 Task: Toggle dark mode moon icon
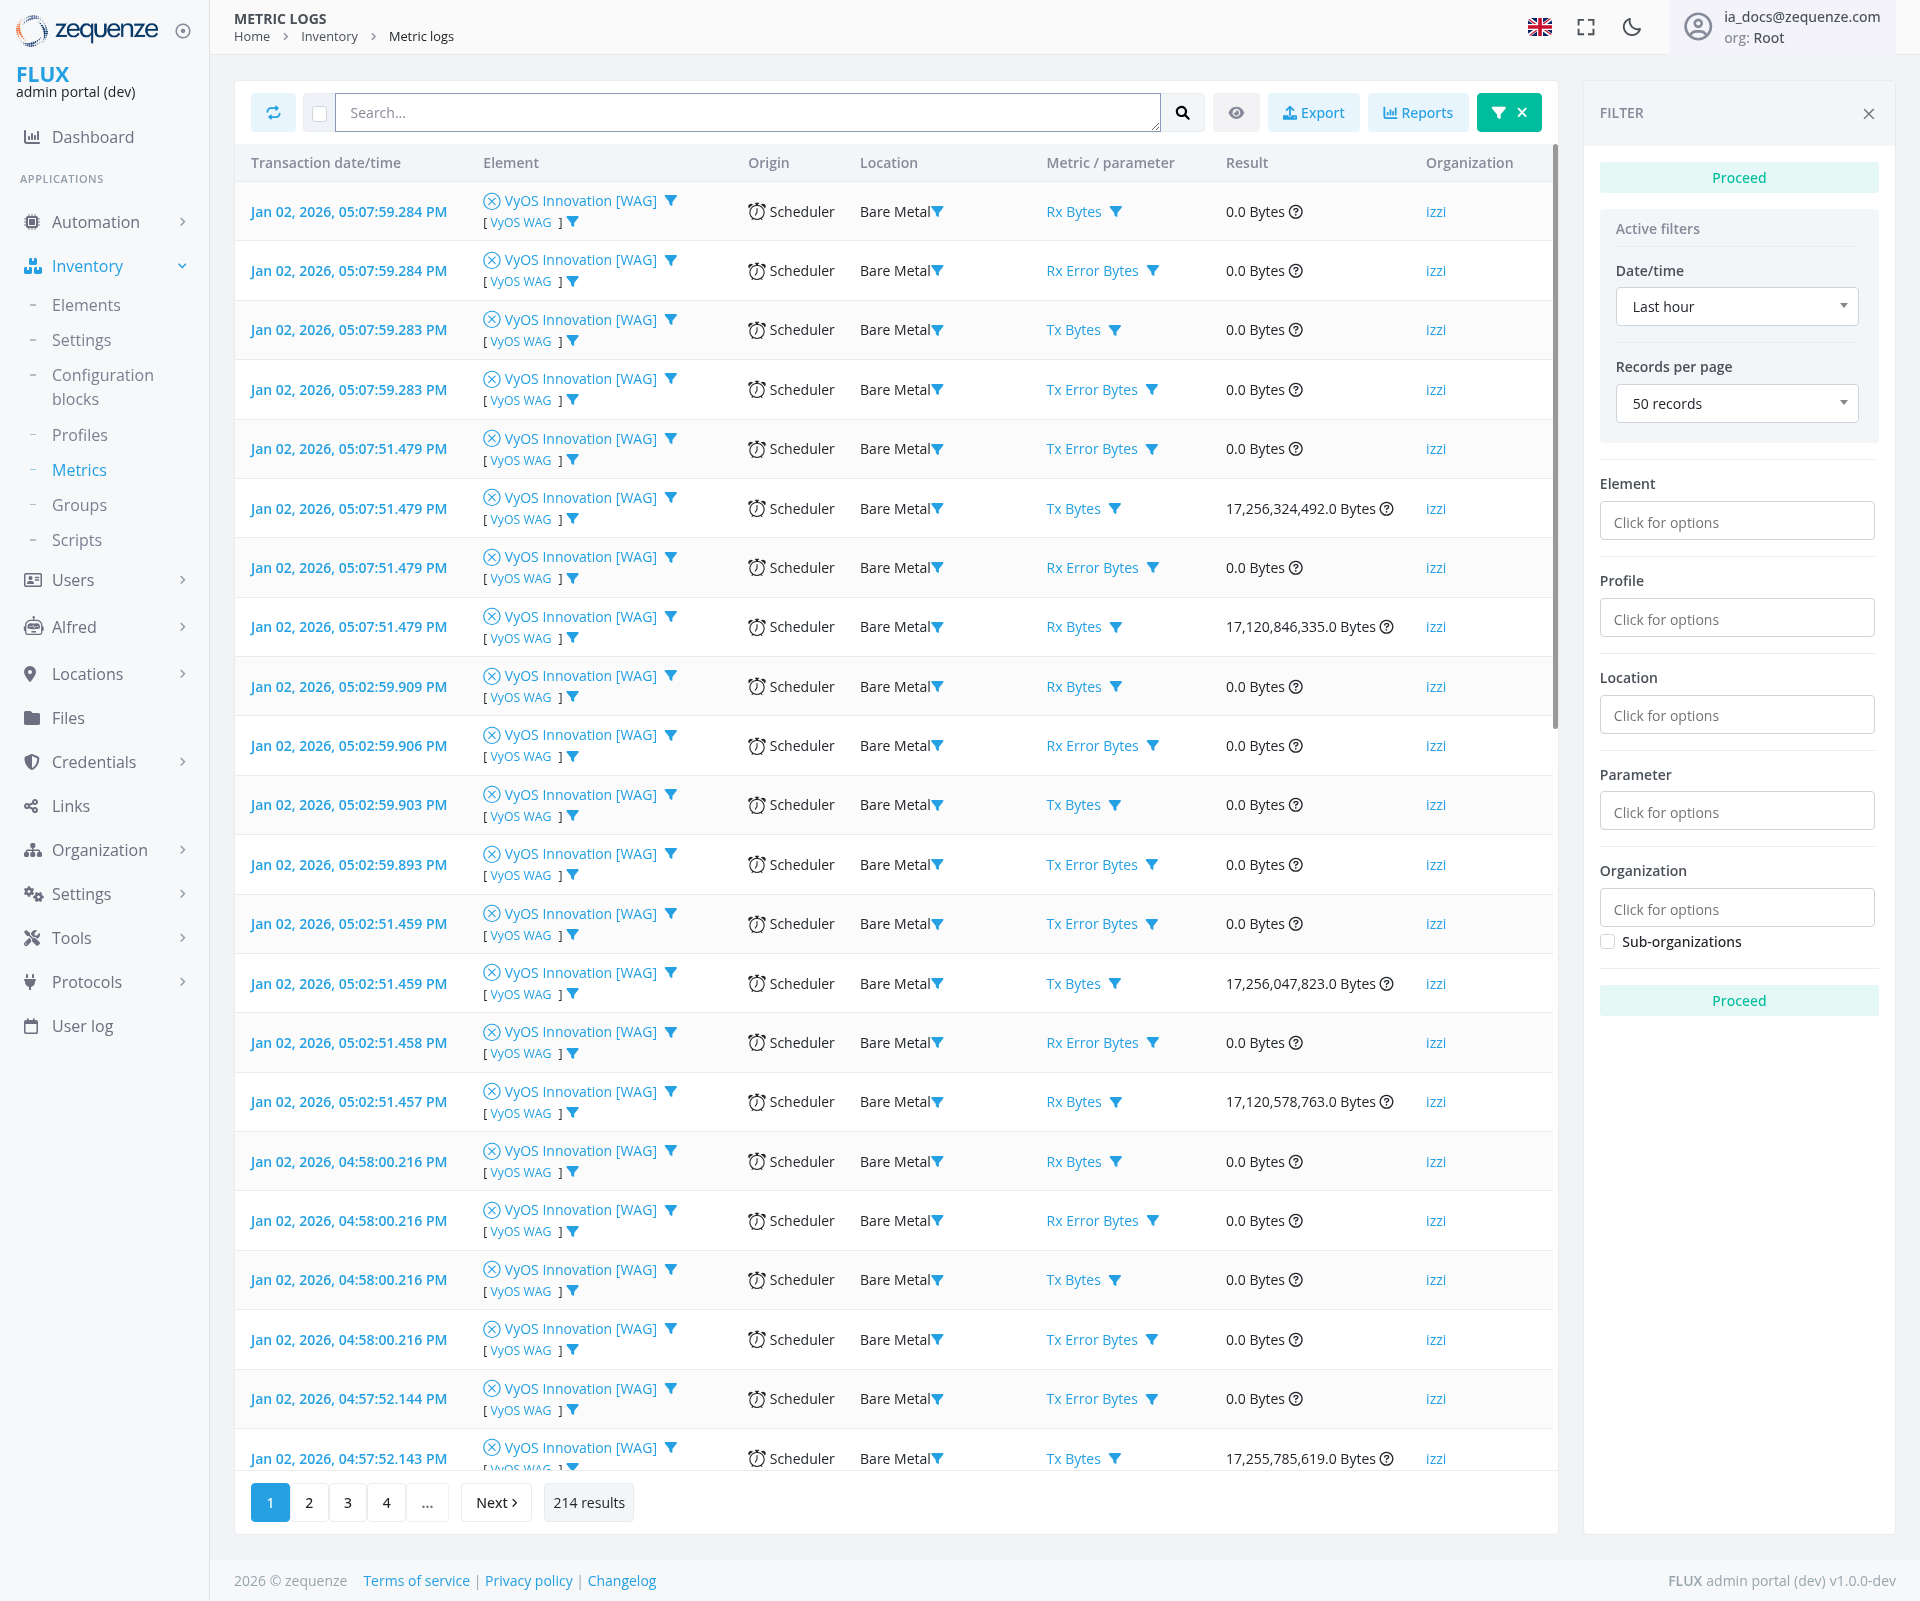coord(1632,27)
